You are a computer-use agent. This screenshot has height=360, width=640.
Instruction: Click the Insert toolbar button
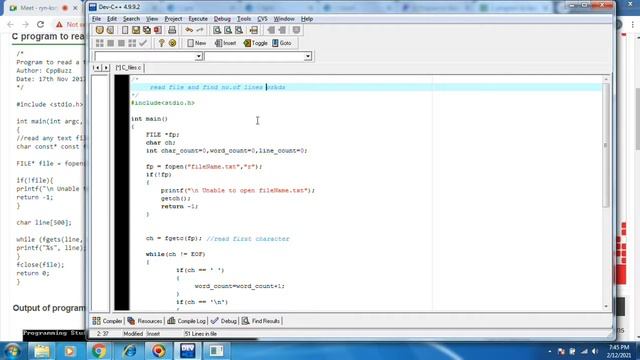coord(225,43)
